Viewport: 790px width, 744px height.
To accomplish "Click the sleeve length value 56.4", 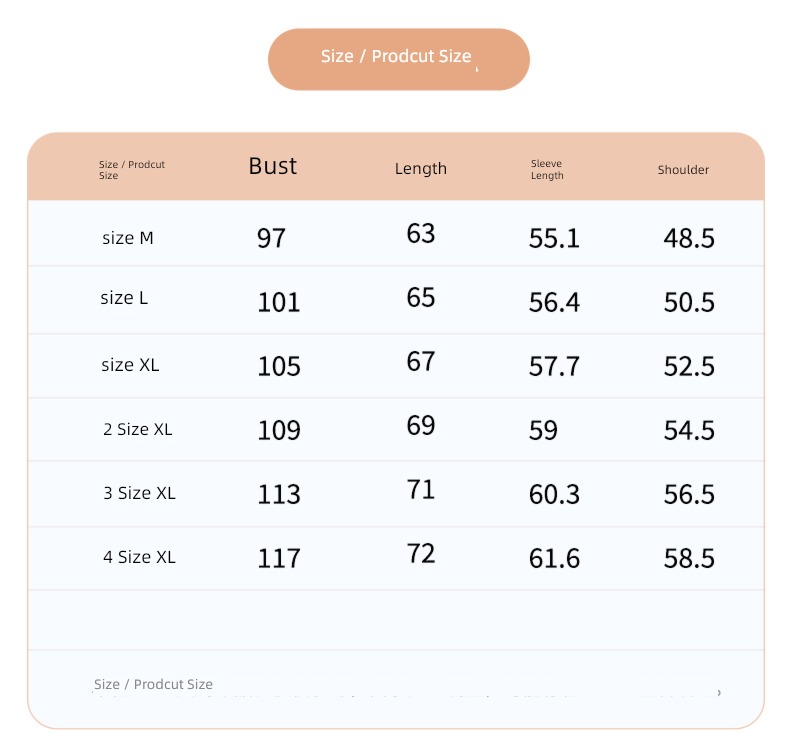I will tap(554, 302).
